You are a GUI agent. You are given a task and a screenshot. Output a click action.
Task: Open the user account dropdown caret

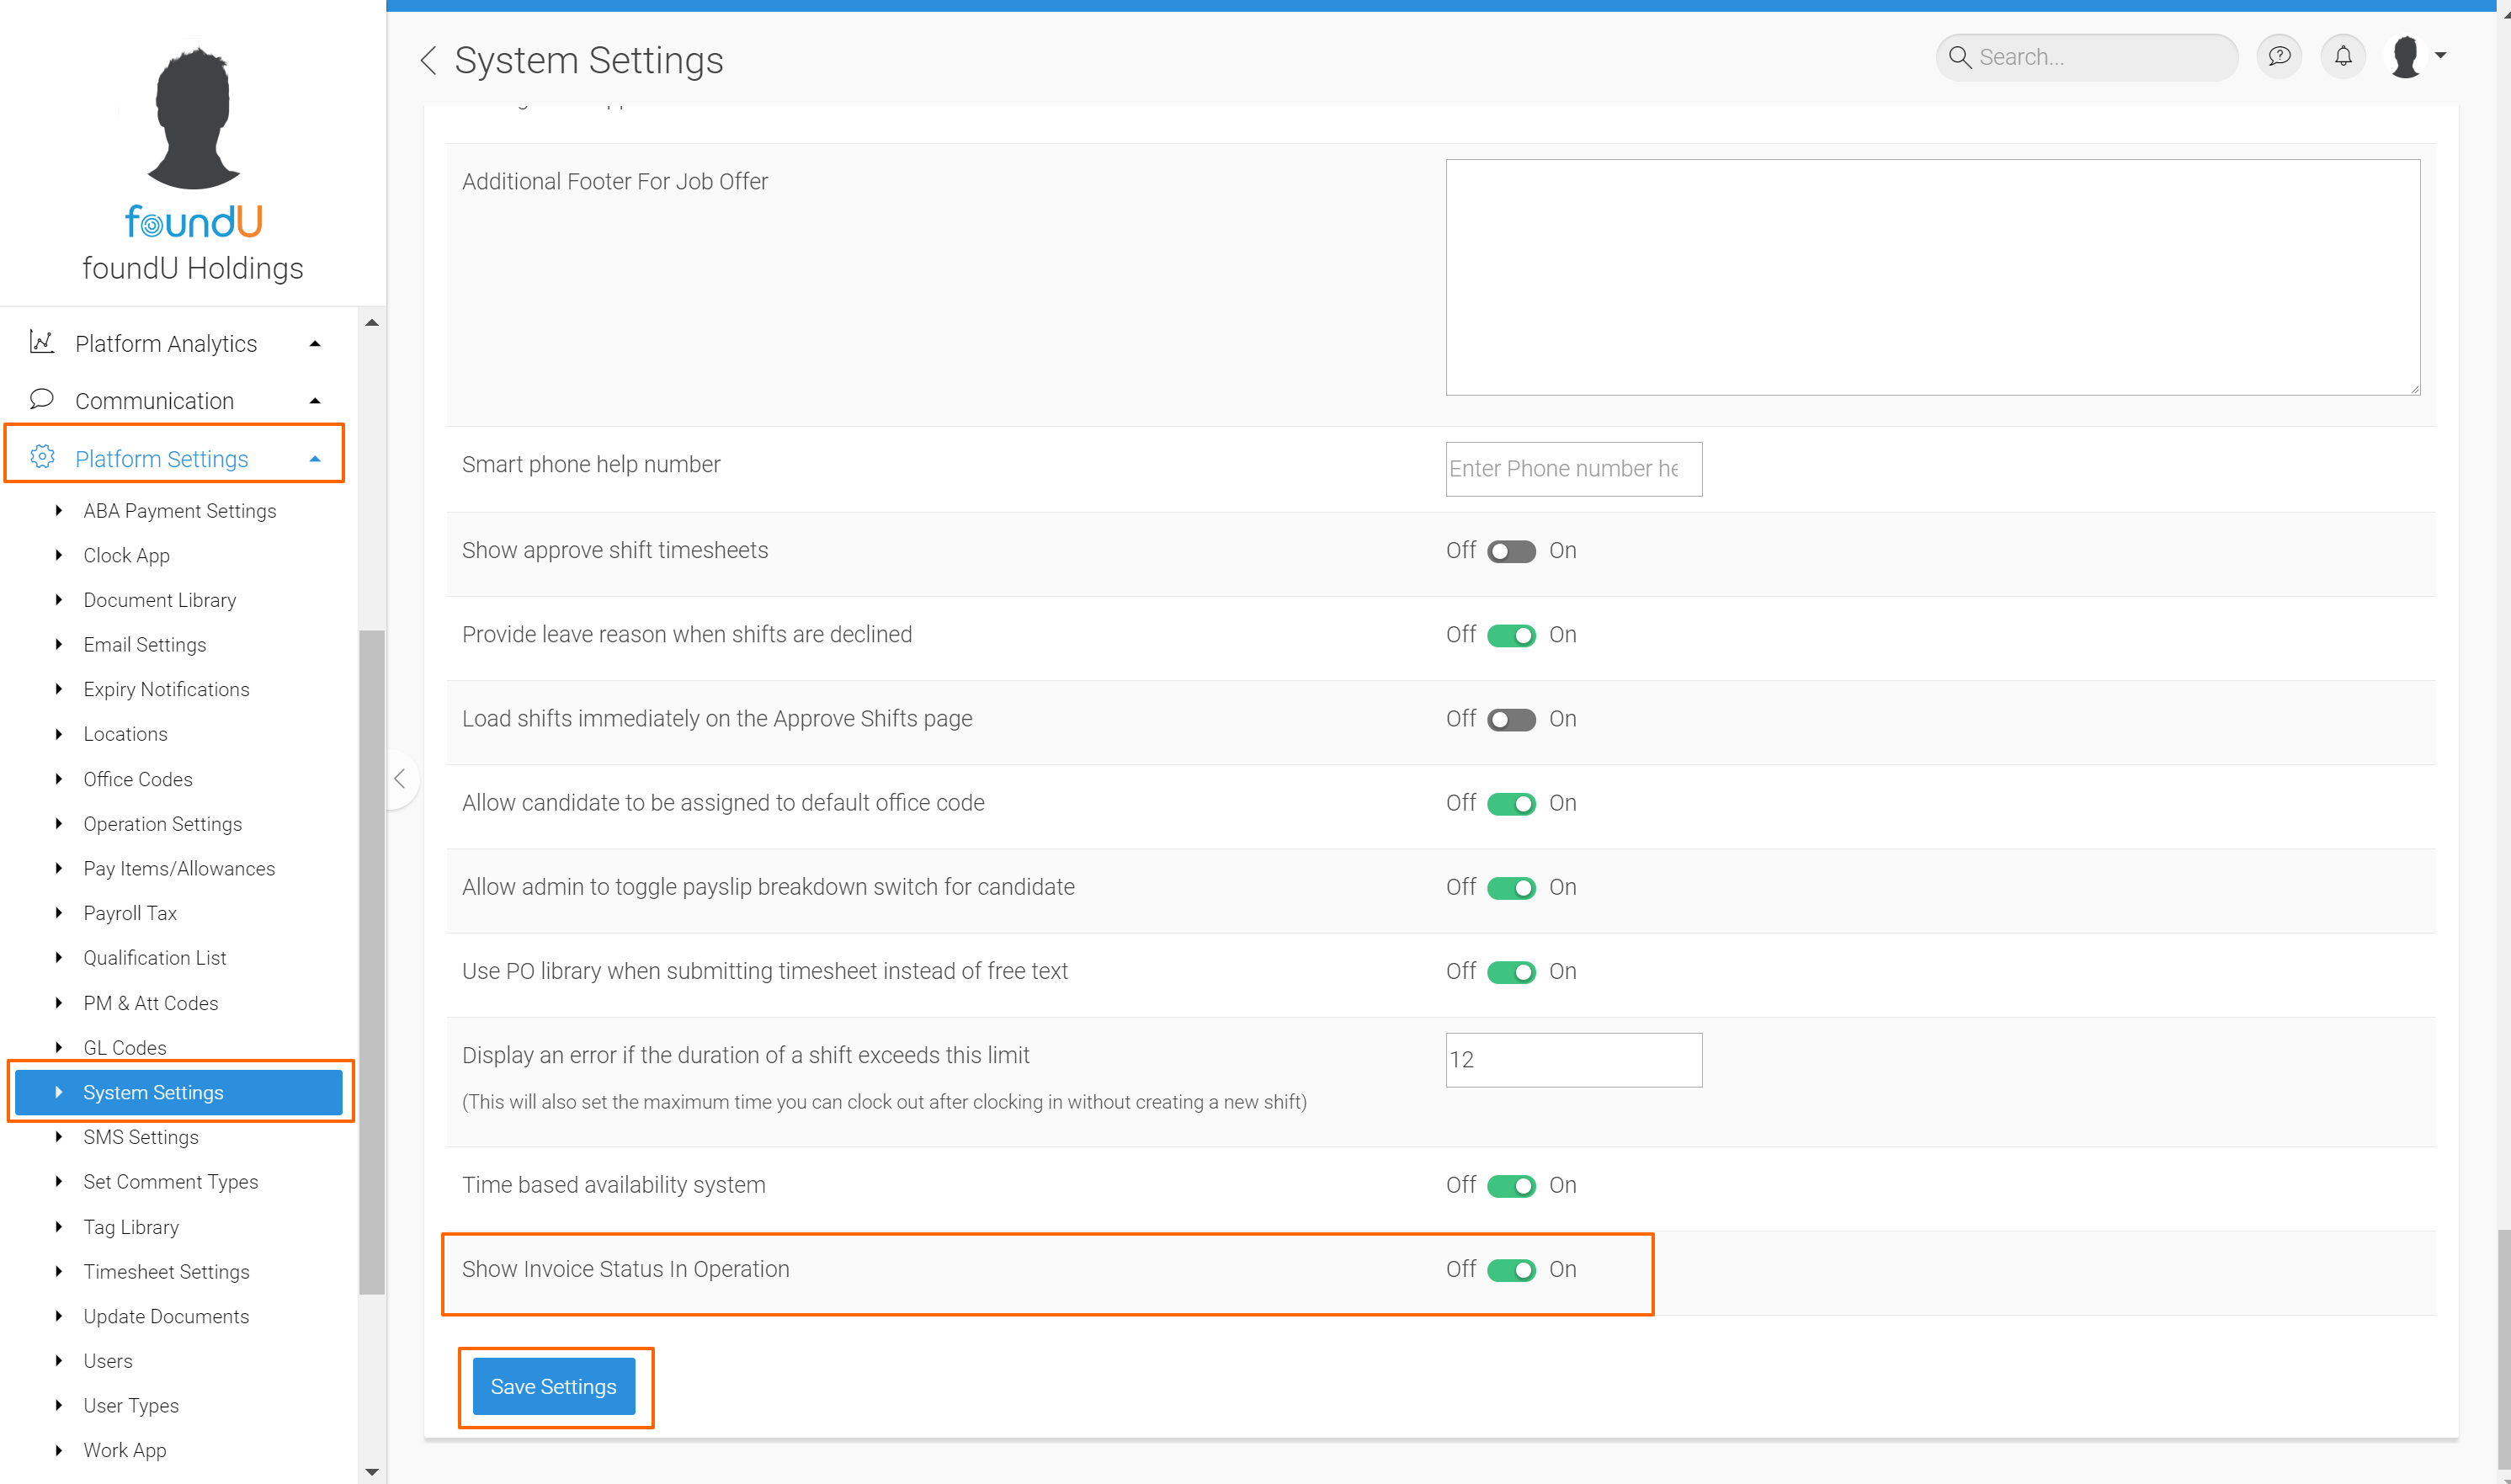[x=2441, y=56]
